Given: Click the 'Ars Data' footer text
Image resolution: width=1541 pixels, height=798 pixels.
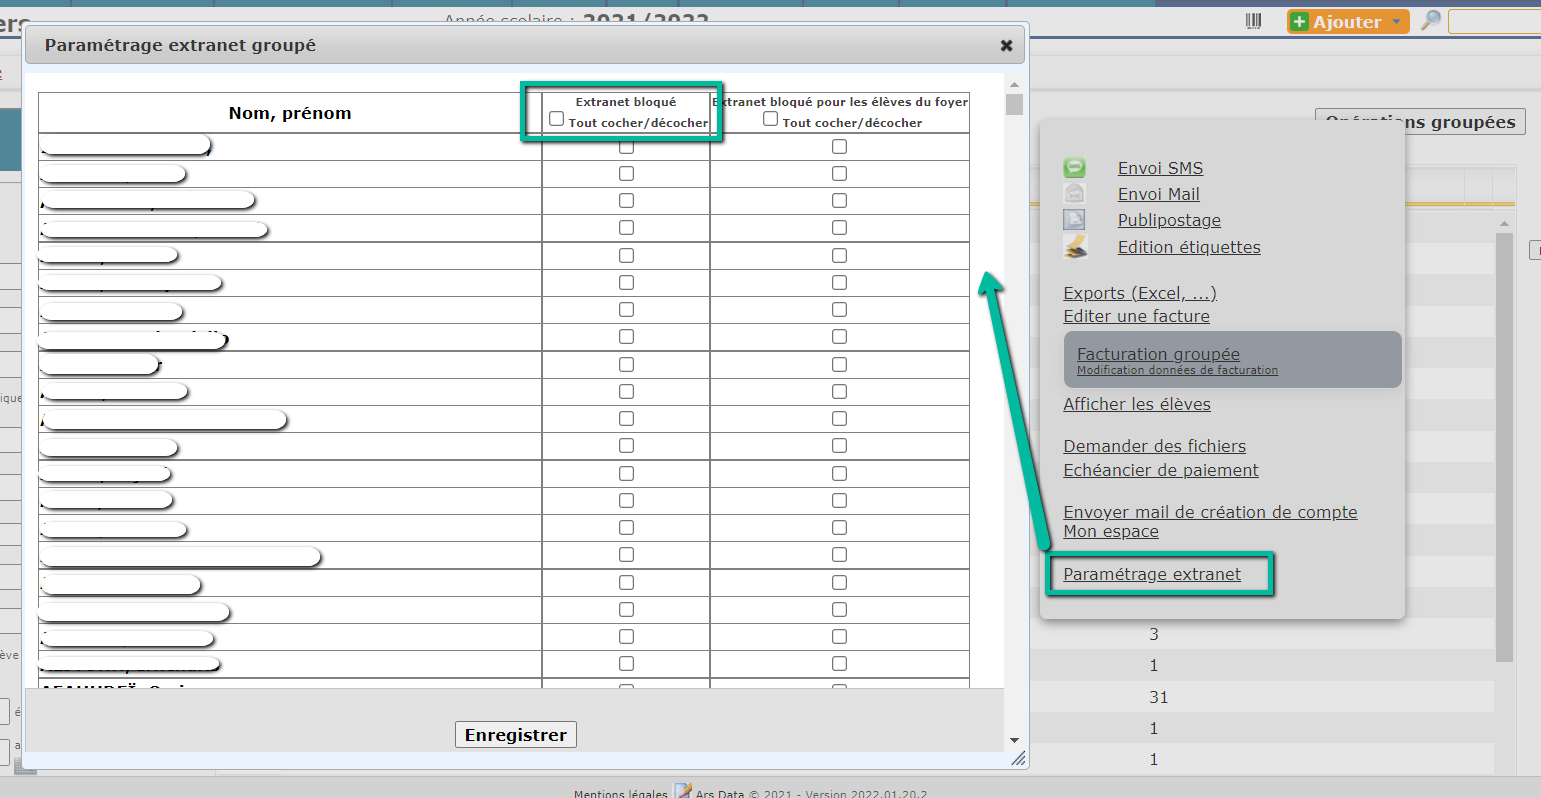Looking at the screenshot, I should pos(722,794).
